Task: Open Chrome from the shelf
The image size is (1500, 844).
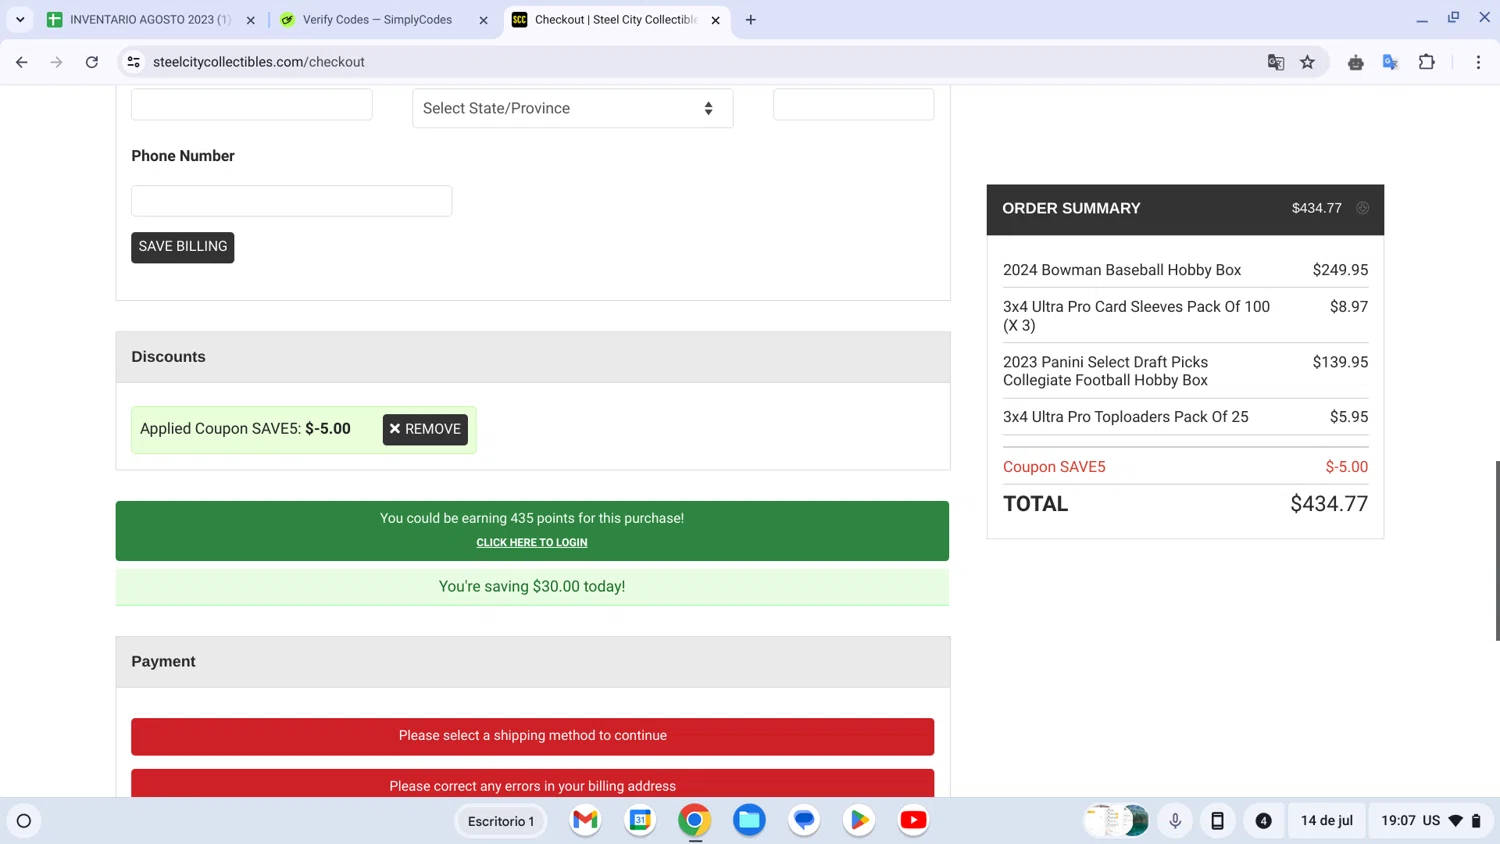Action: 695,820
